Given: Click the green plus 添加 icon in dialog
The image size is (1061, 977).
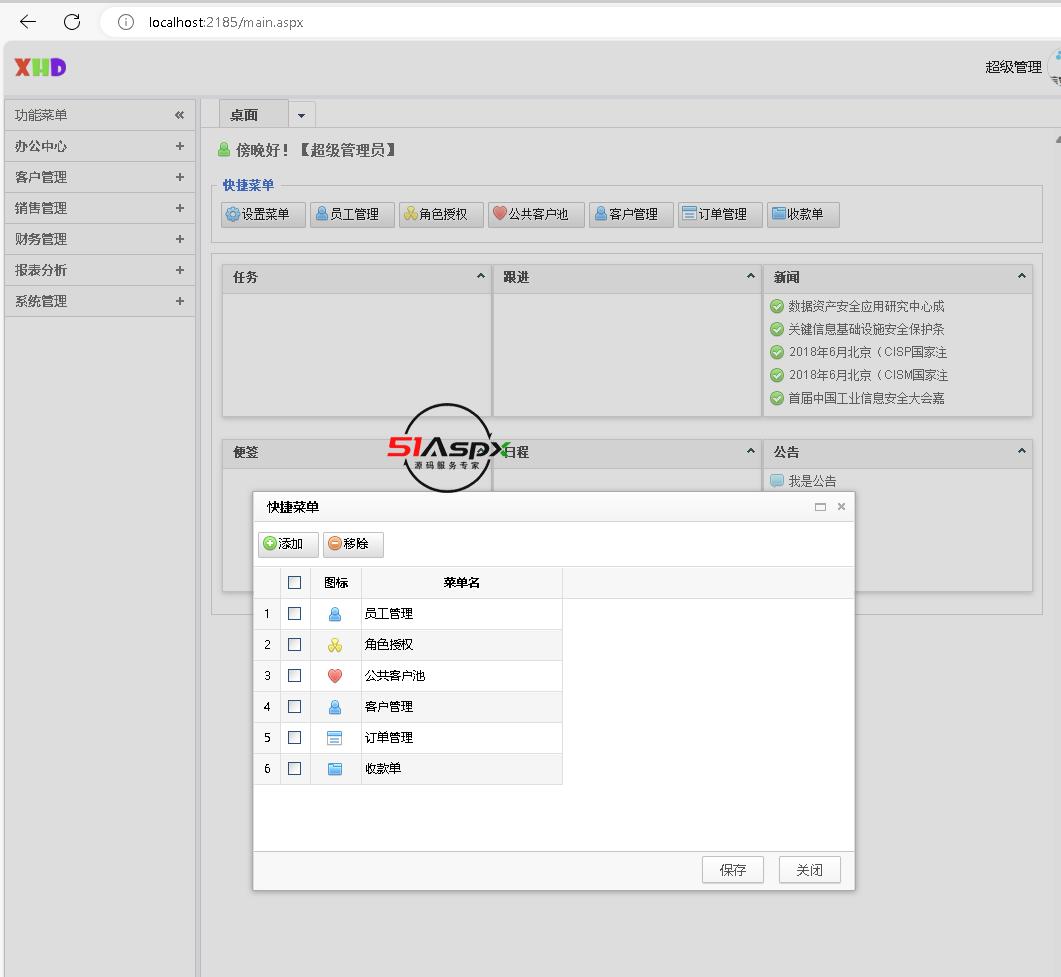Looking at the screenshot, I should click(x=270, y=544).
